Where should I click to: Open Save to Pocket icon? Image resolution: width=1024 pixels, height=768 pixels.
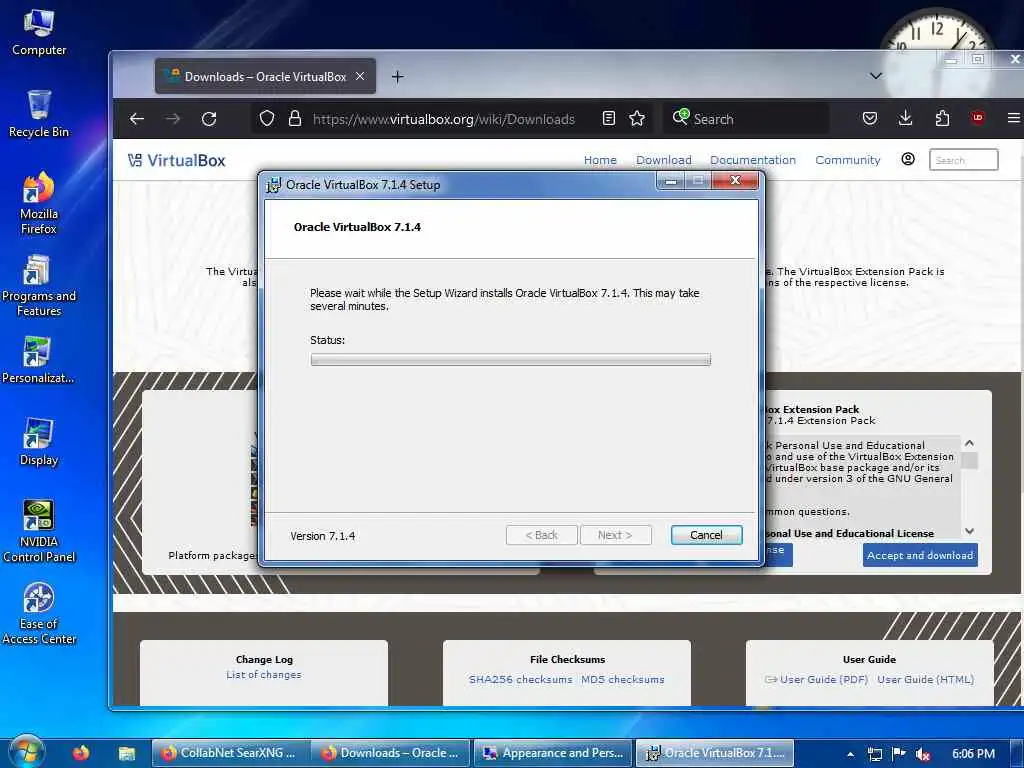(869, 118)
